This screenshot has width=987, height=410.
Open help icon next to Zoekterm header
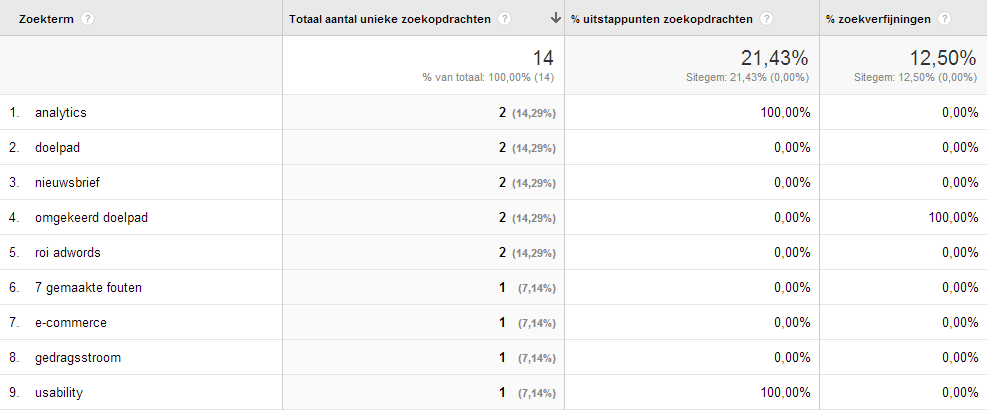(87, 19)
